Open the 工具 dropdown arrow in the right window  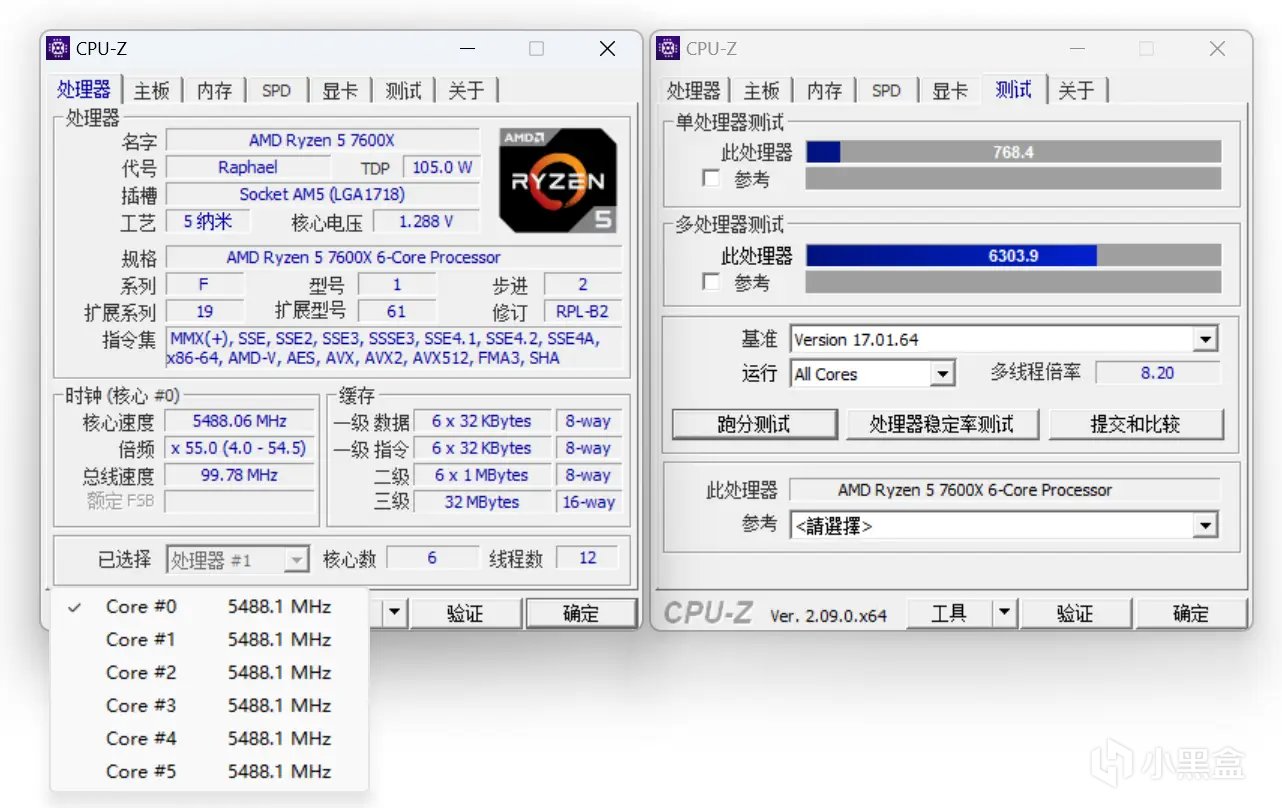[x=1005, y=613]
